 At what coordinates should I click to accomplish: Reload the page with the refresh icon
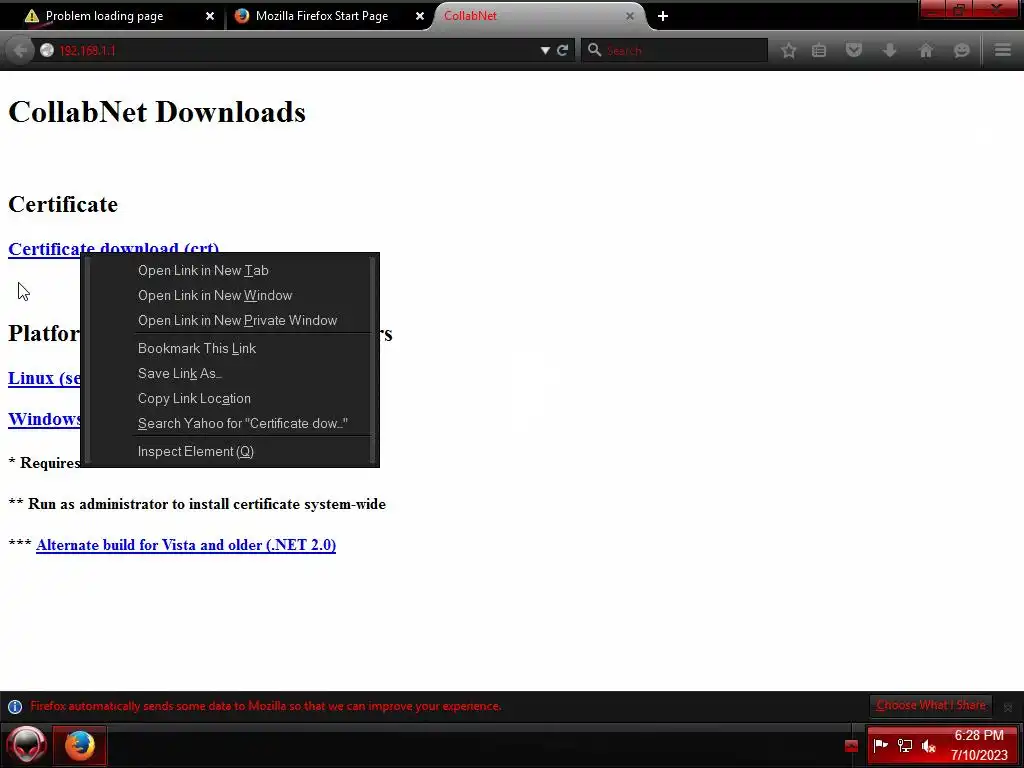[x=562, y=50]
